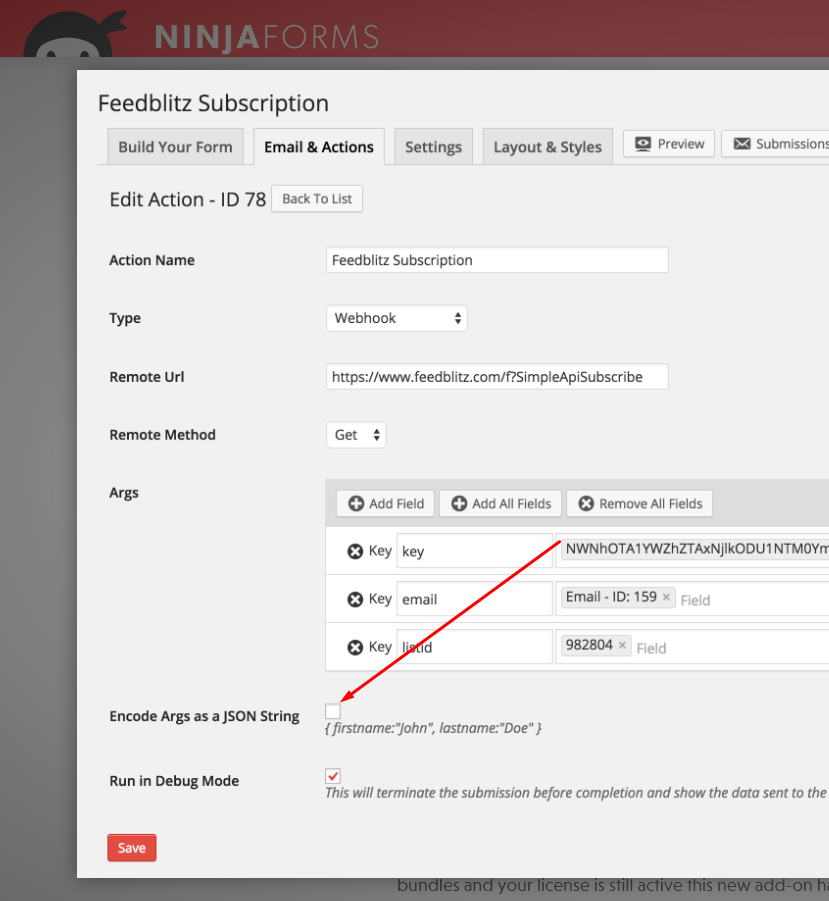Image resolution: width=829 pixels, height=901 pixels.
Task: Go to the Layout & Styles tab
Action: coord(547,146)
